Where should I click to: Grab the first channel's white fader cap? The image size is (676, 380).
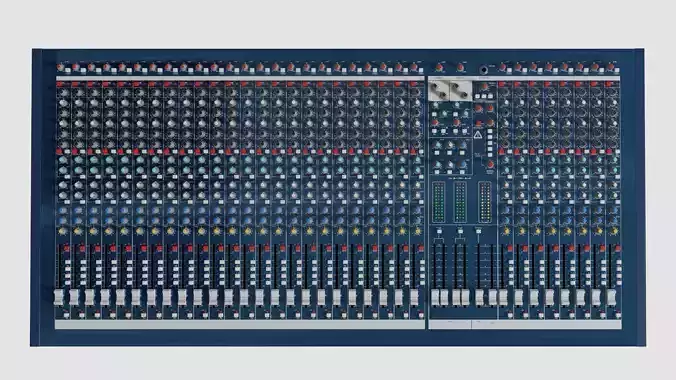coord(58,297)
